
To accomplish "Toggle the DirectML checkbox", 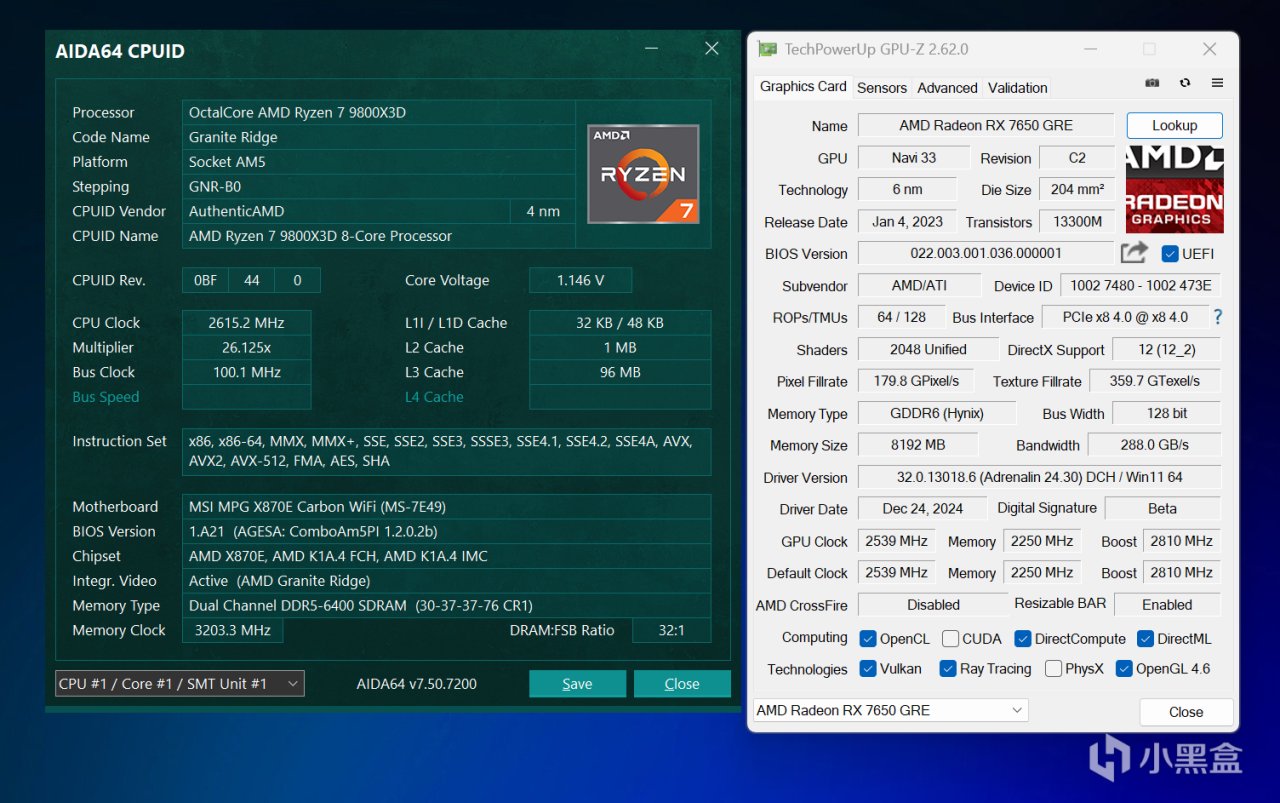I will tap(1145, 638).
